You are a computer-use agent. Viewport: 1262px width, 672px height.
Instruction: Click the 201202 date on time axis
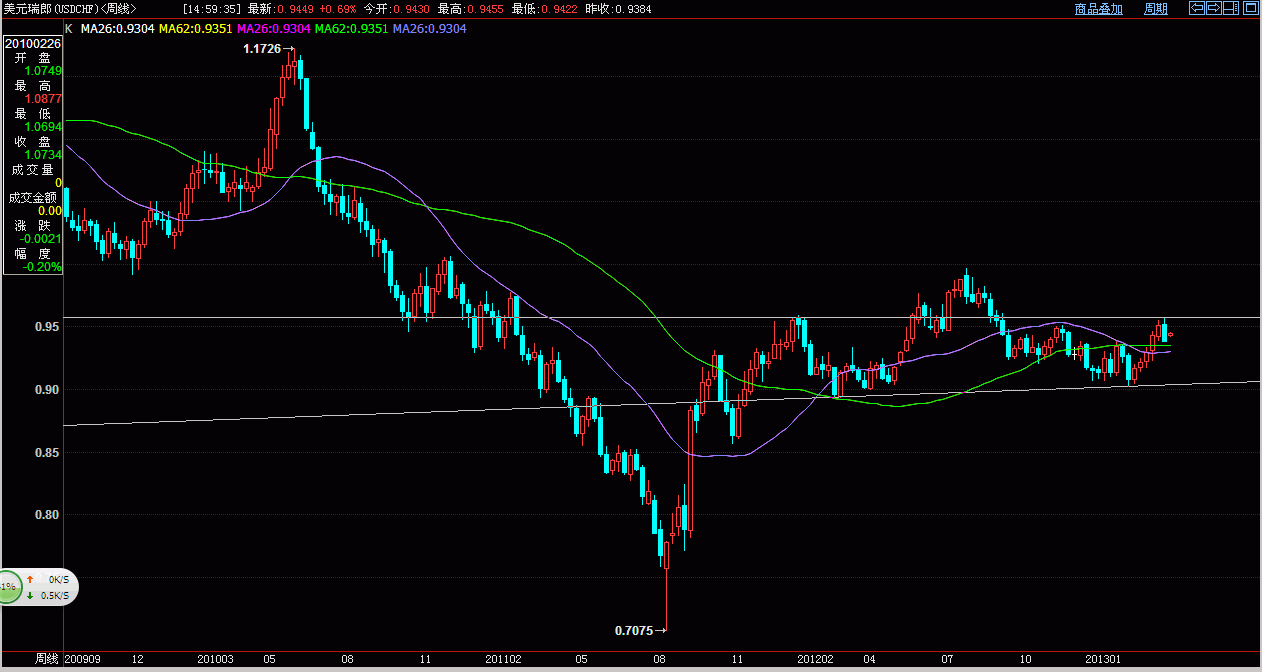816,660
